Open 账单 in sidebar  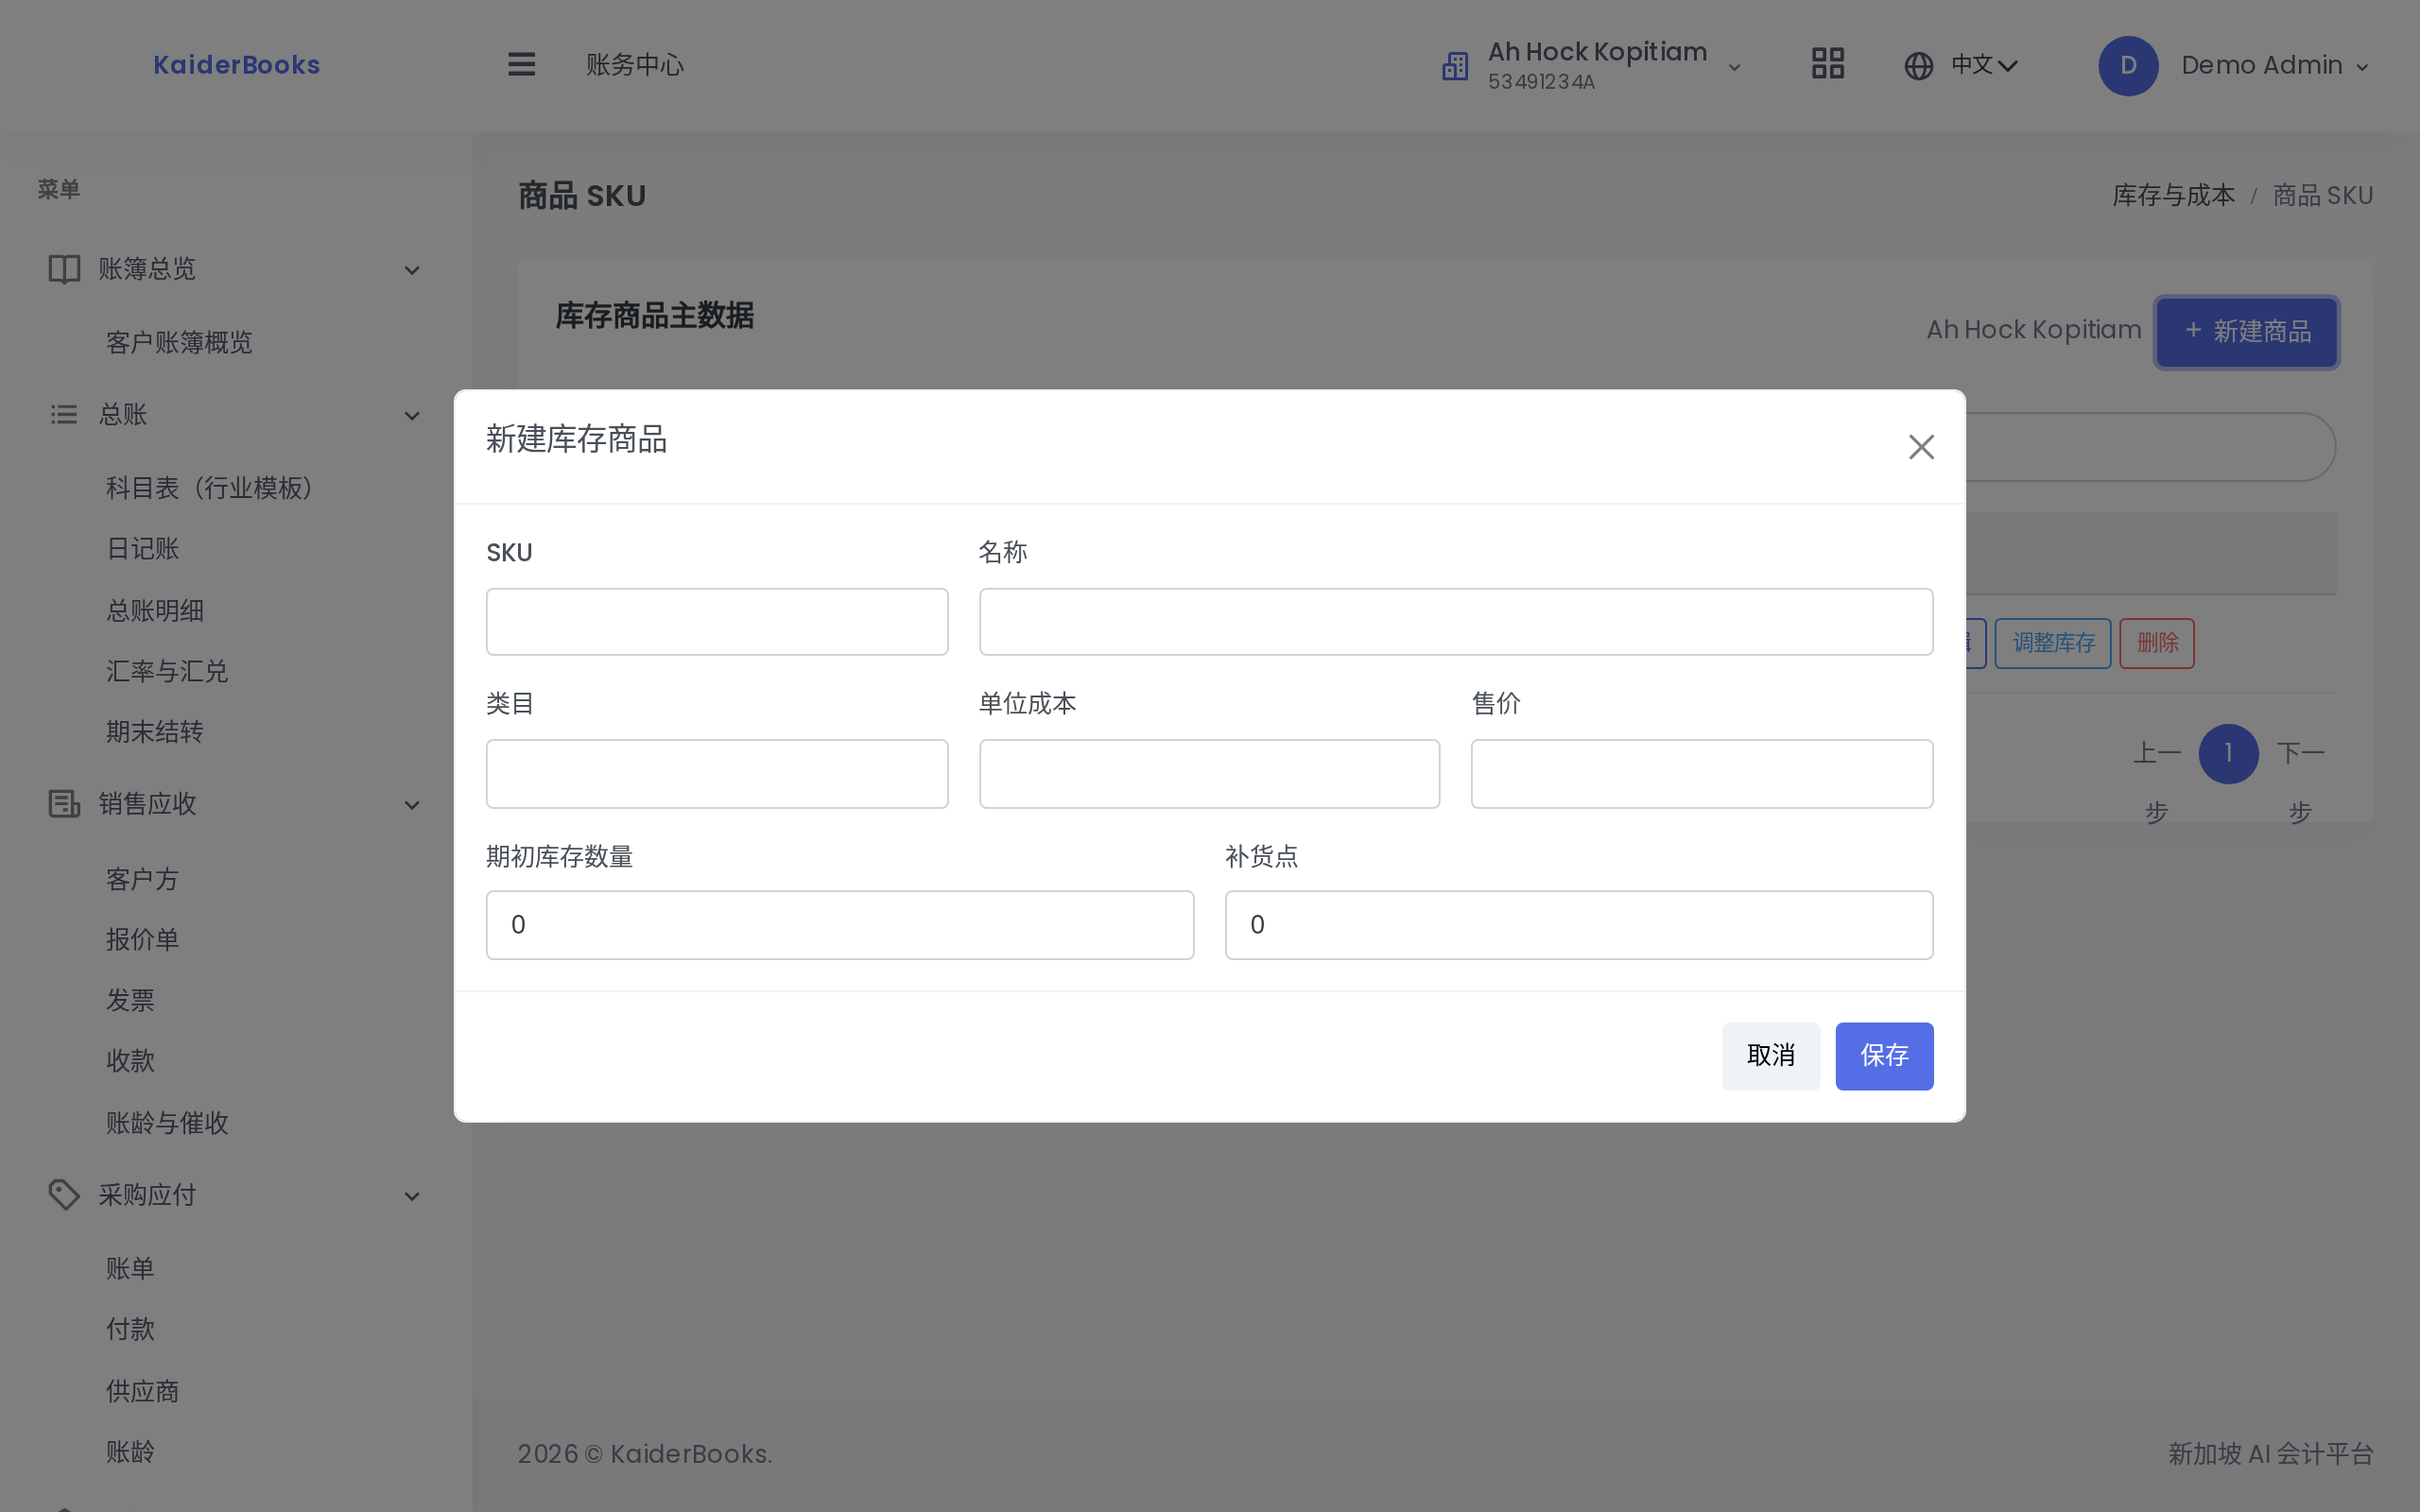pos(131,1269)
